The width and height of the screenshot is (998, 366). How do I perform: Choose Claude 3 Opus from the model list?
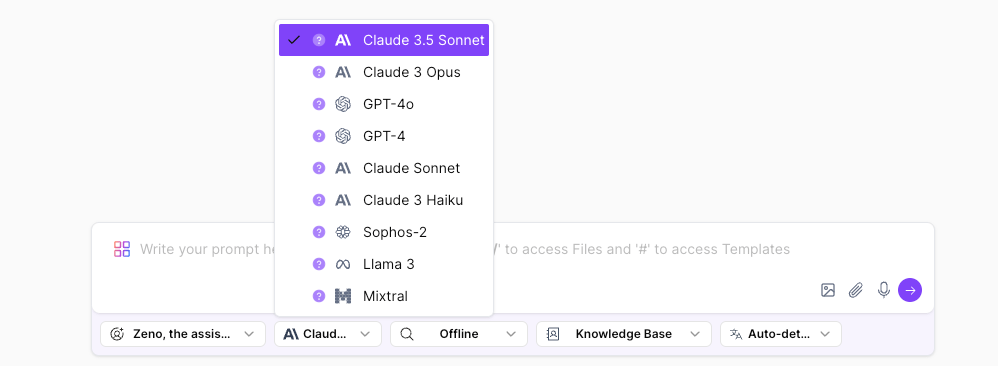[384, 72]
